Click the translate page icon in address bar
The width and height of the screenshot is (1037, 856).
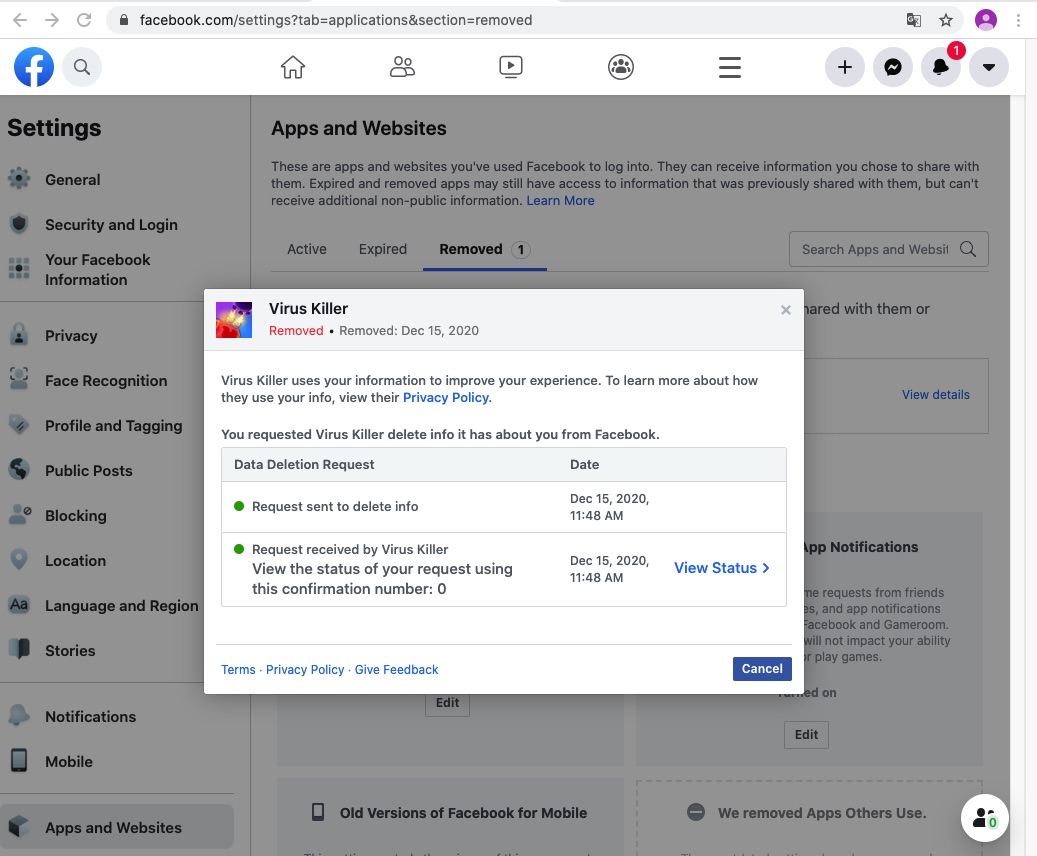pos(913,20)
